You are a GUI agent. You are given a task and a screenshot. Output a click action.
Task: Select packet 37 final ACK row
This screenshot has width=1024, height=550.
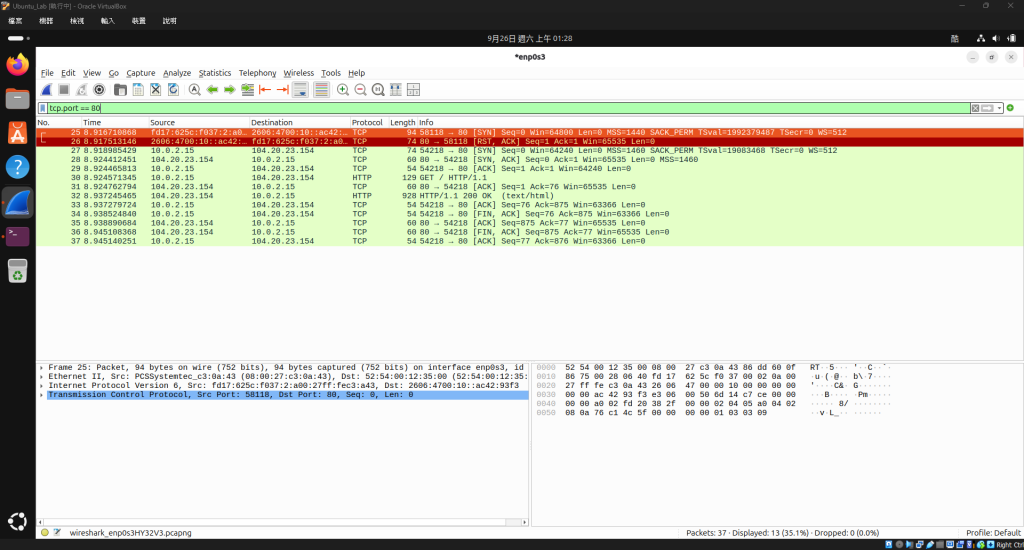click(530, 241)
